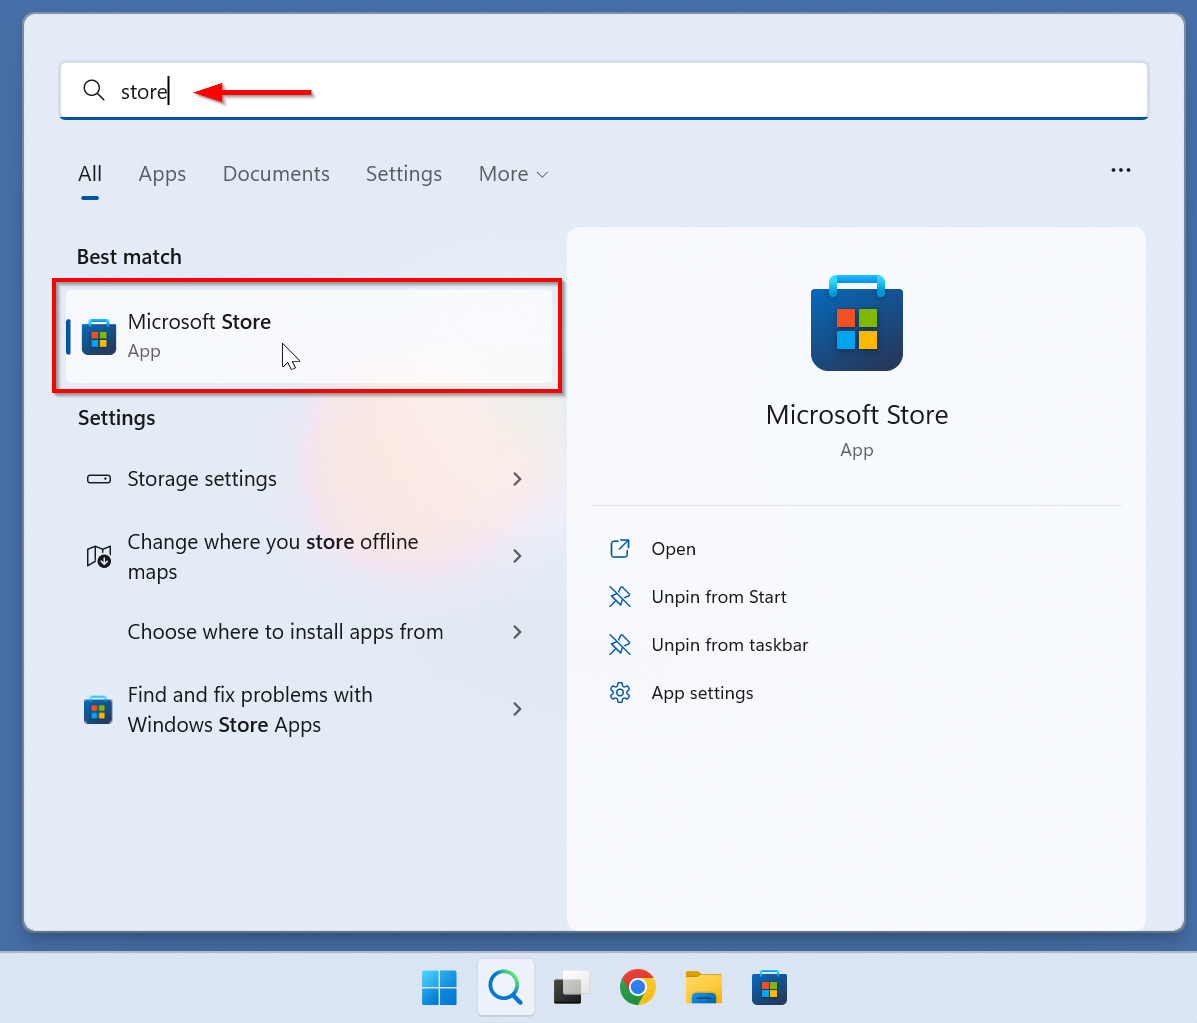Launch Microsoft Store from the taskbar

pyautogui.click(x=770, y=988)
